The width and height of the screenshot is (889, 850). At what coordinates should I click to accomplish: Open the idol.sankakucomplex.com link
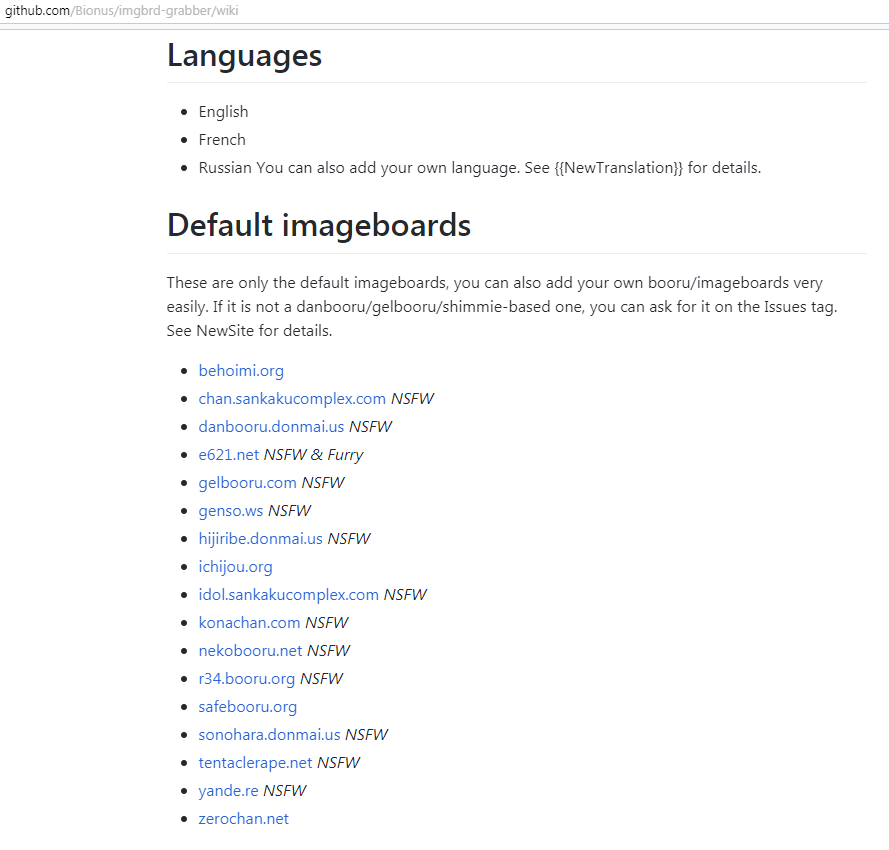tap(289, 594)
